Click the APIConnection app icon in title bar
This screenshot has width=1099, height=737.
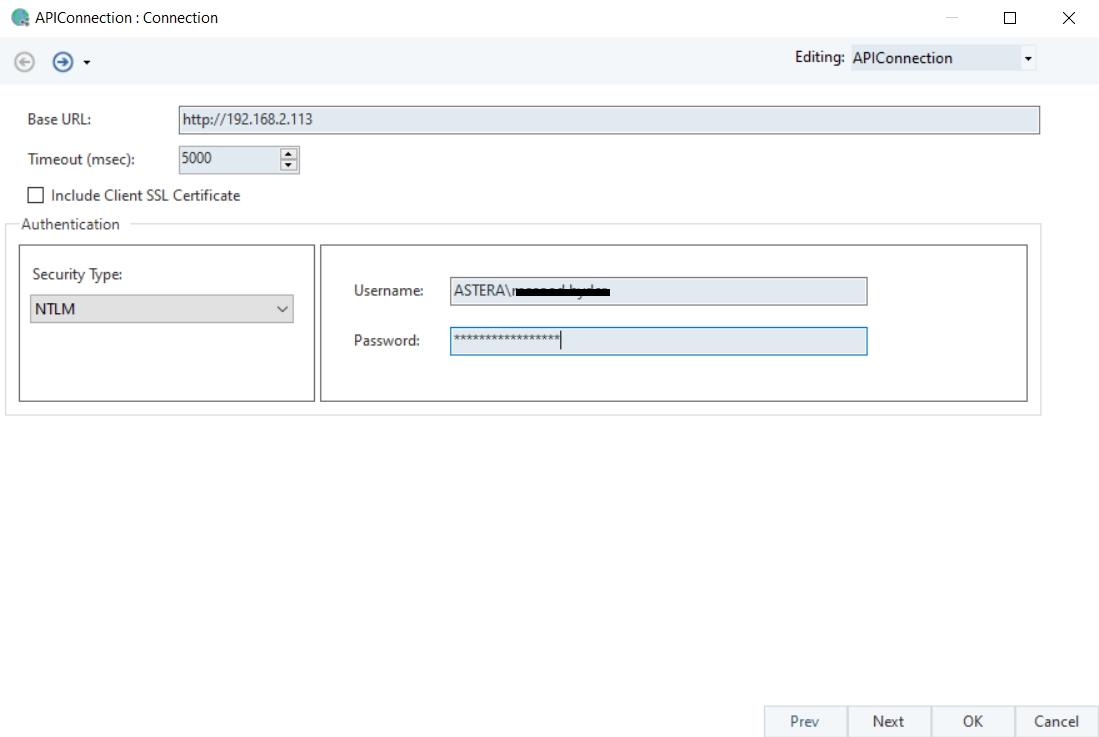click(19, 18)
